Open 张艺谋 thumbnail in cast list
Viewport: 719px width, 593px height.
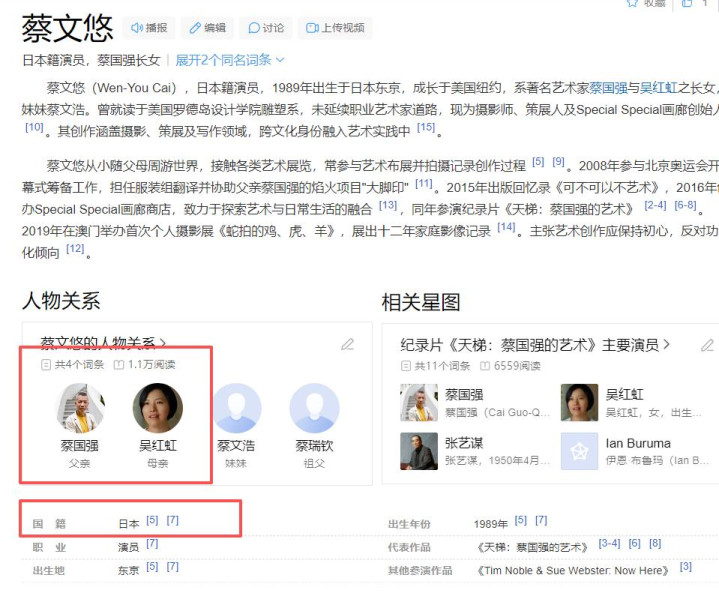pyautogui.click(x=419, y=451)
